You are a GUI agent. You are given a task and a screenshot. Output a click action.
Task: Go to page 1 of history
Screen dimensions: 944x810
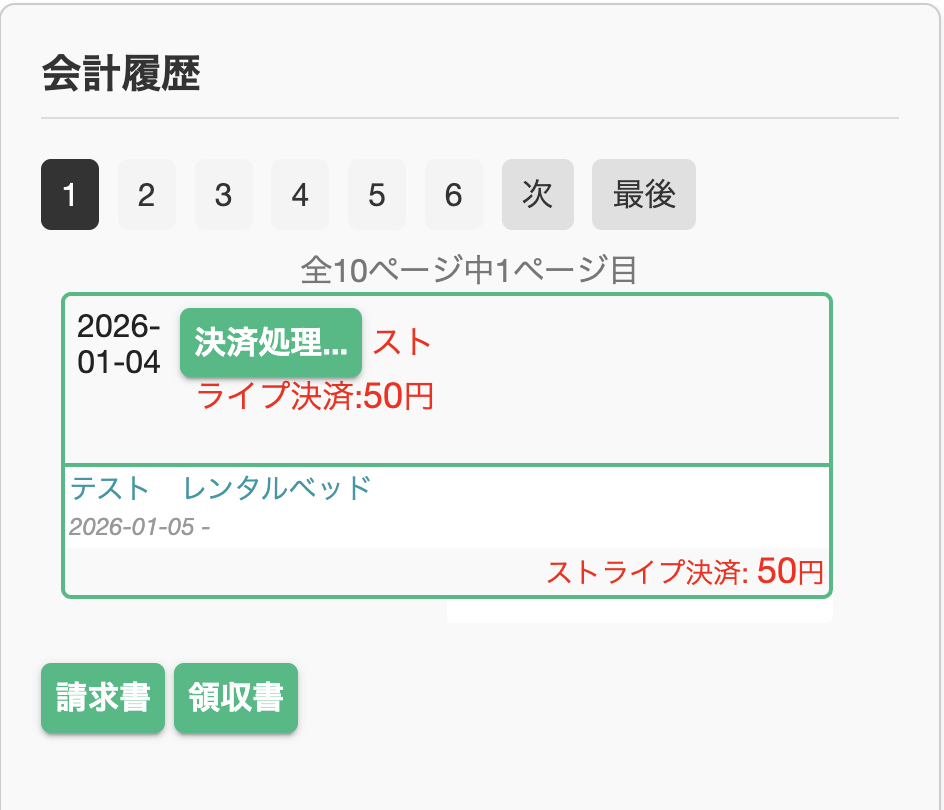click(70, 195)
